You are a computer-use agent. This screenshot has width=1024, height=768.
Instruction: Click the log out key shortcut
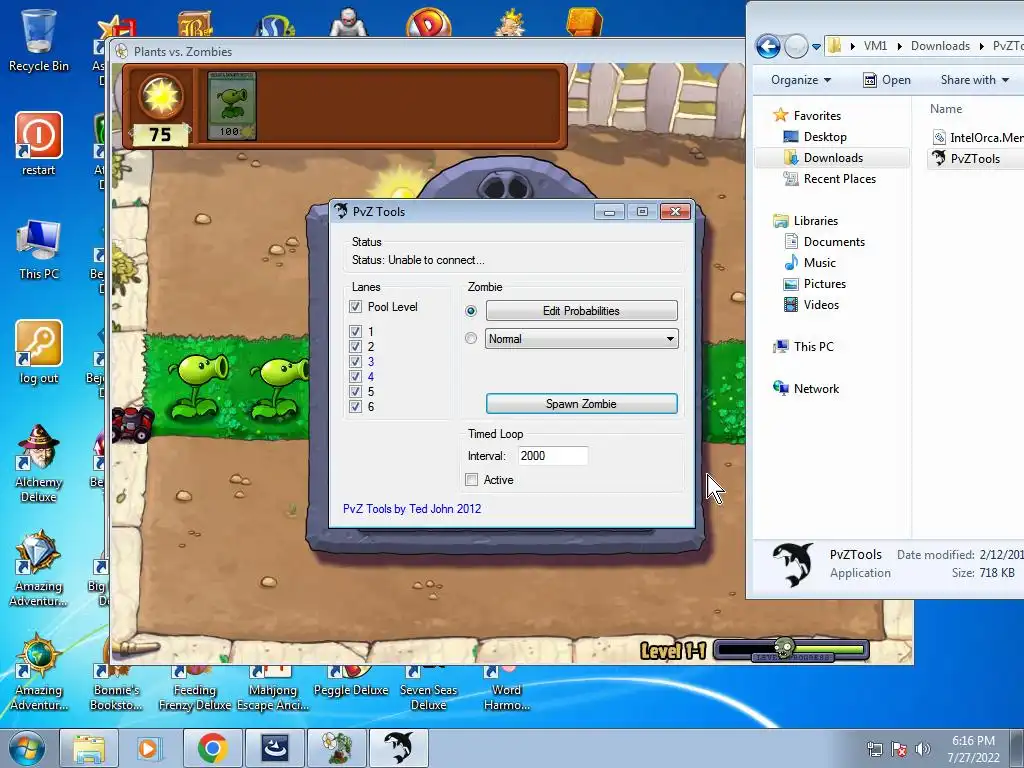pyautogui.click(x=39, y=353)
